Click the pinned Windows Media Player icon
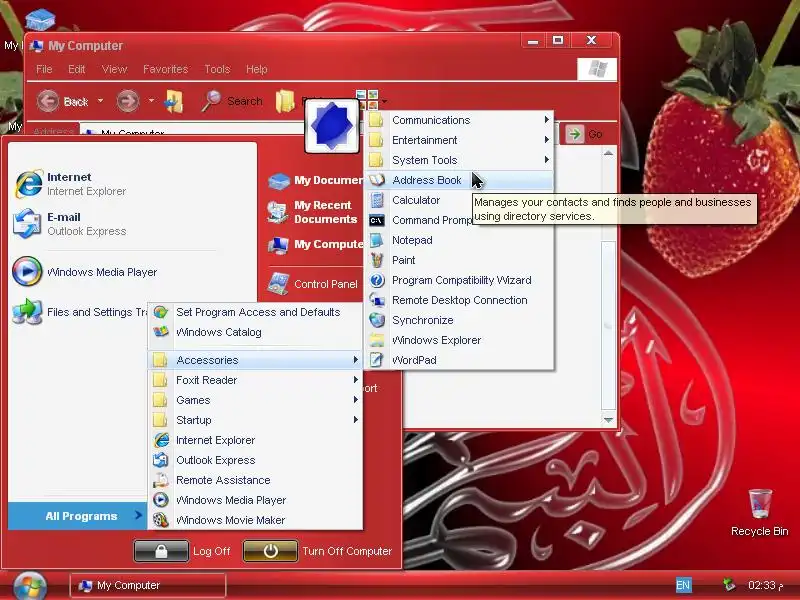 pos(27,271)
